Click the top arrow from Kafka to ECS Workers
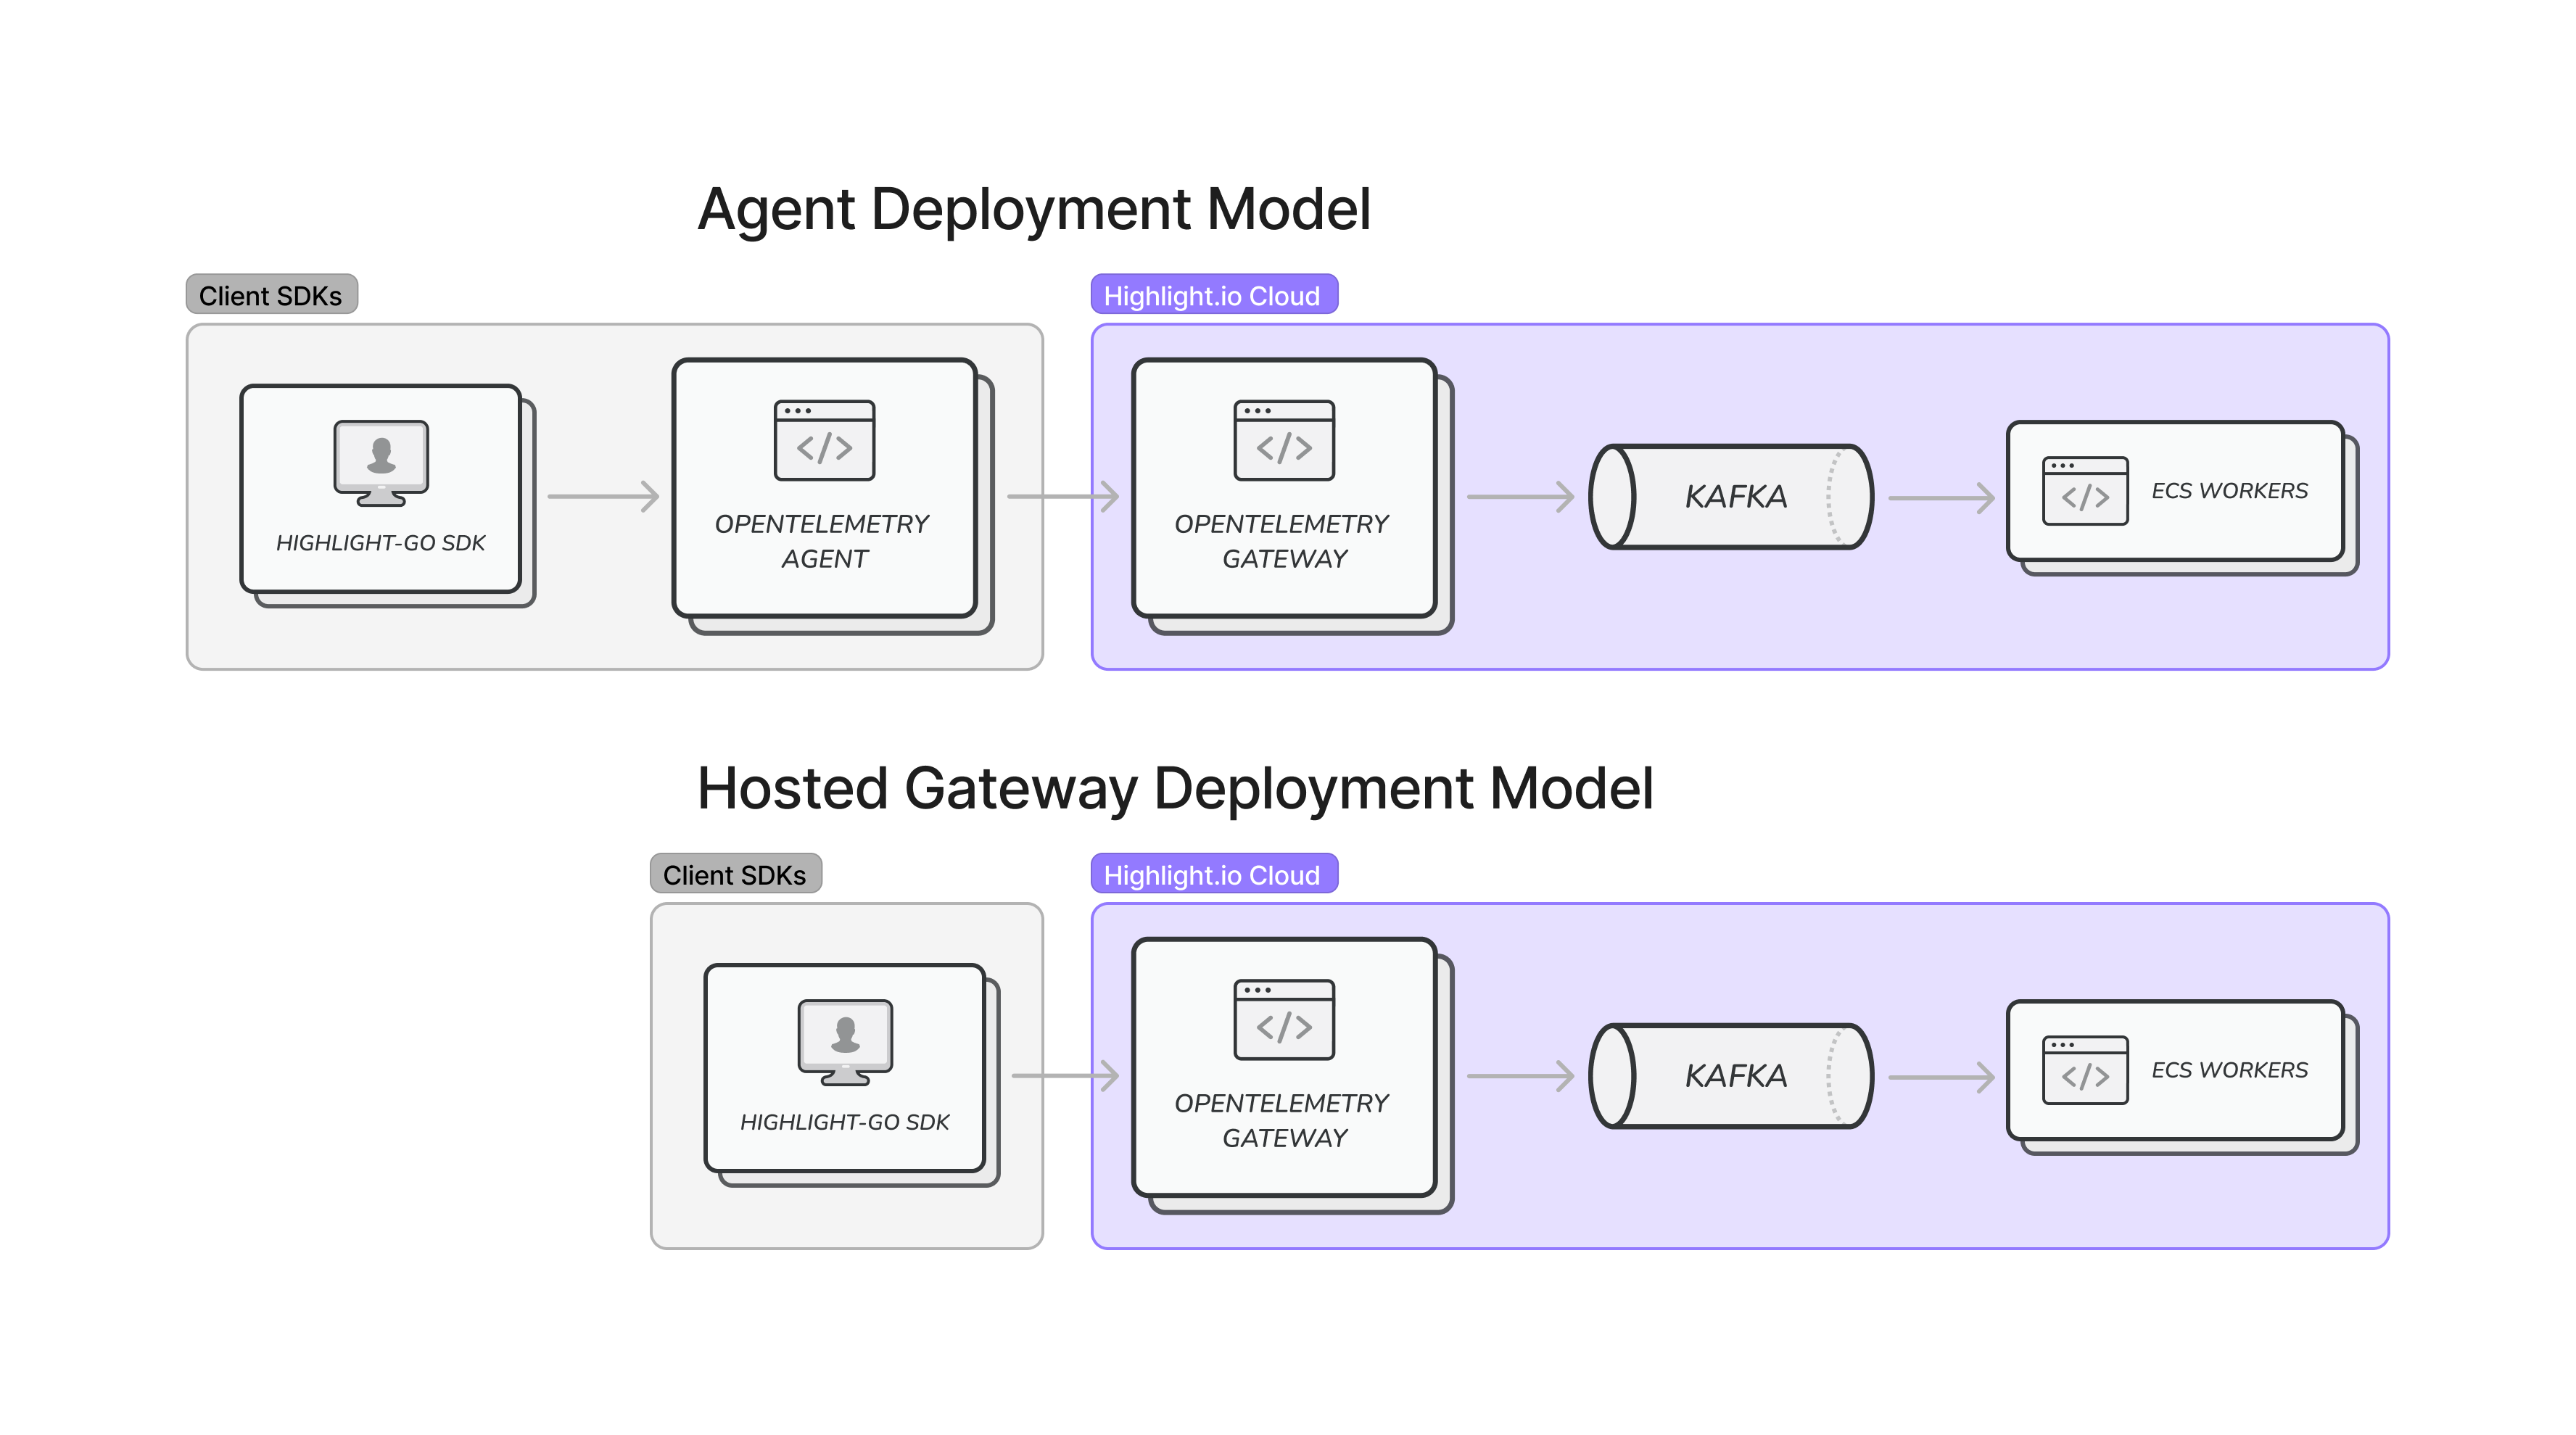The image size is (2576, 1435). (x=1941, y=497)
